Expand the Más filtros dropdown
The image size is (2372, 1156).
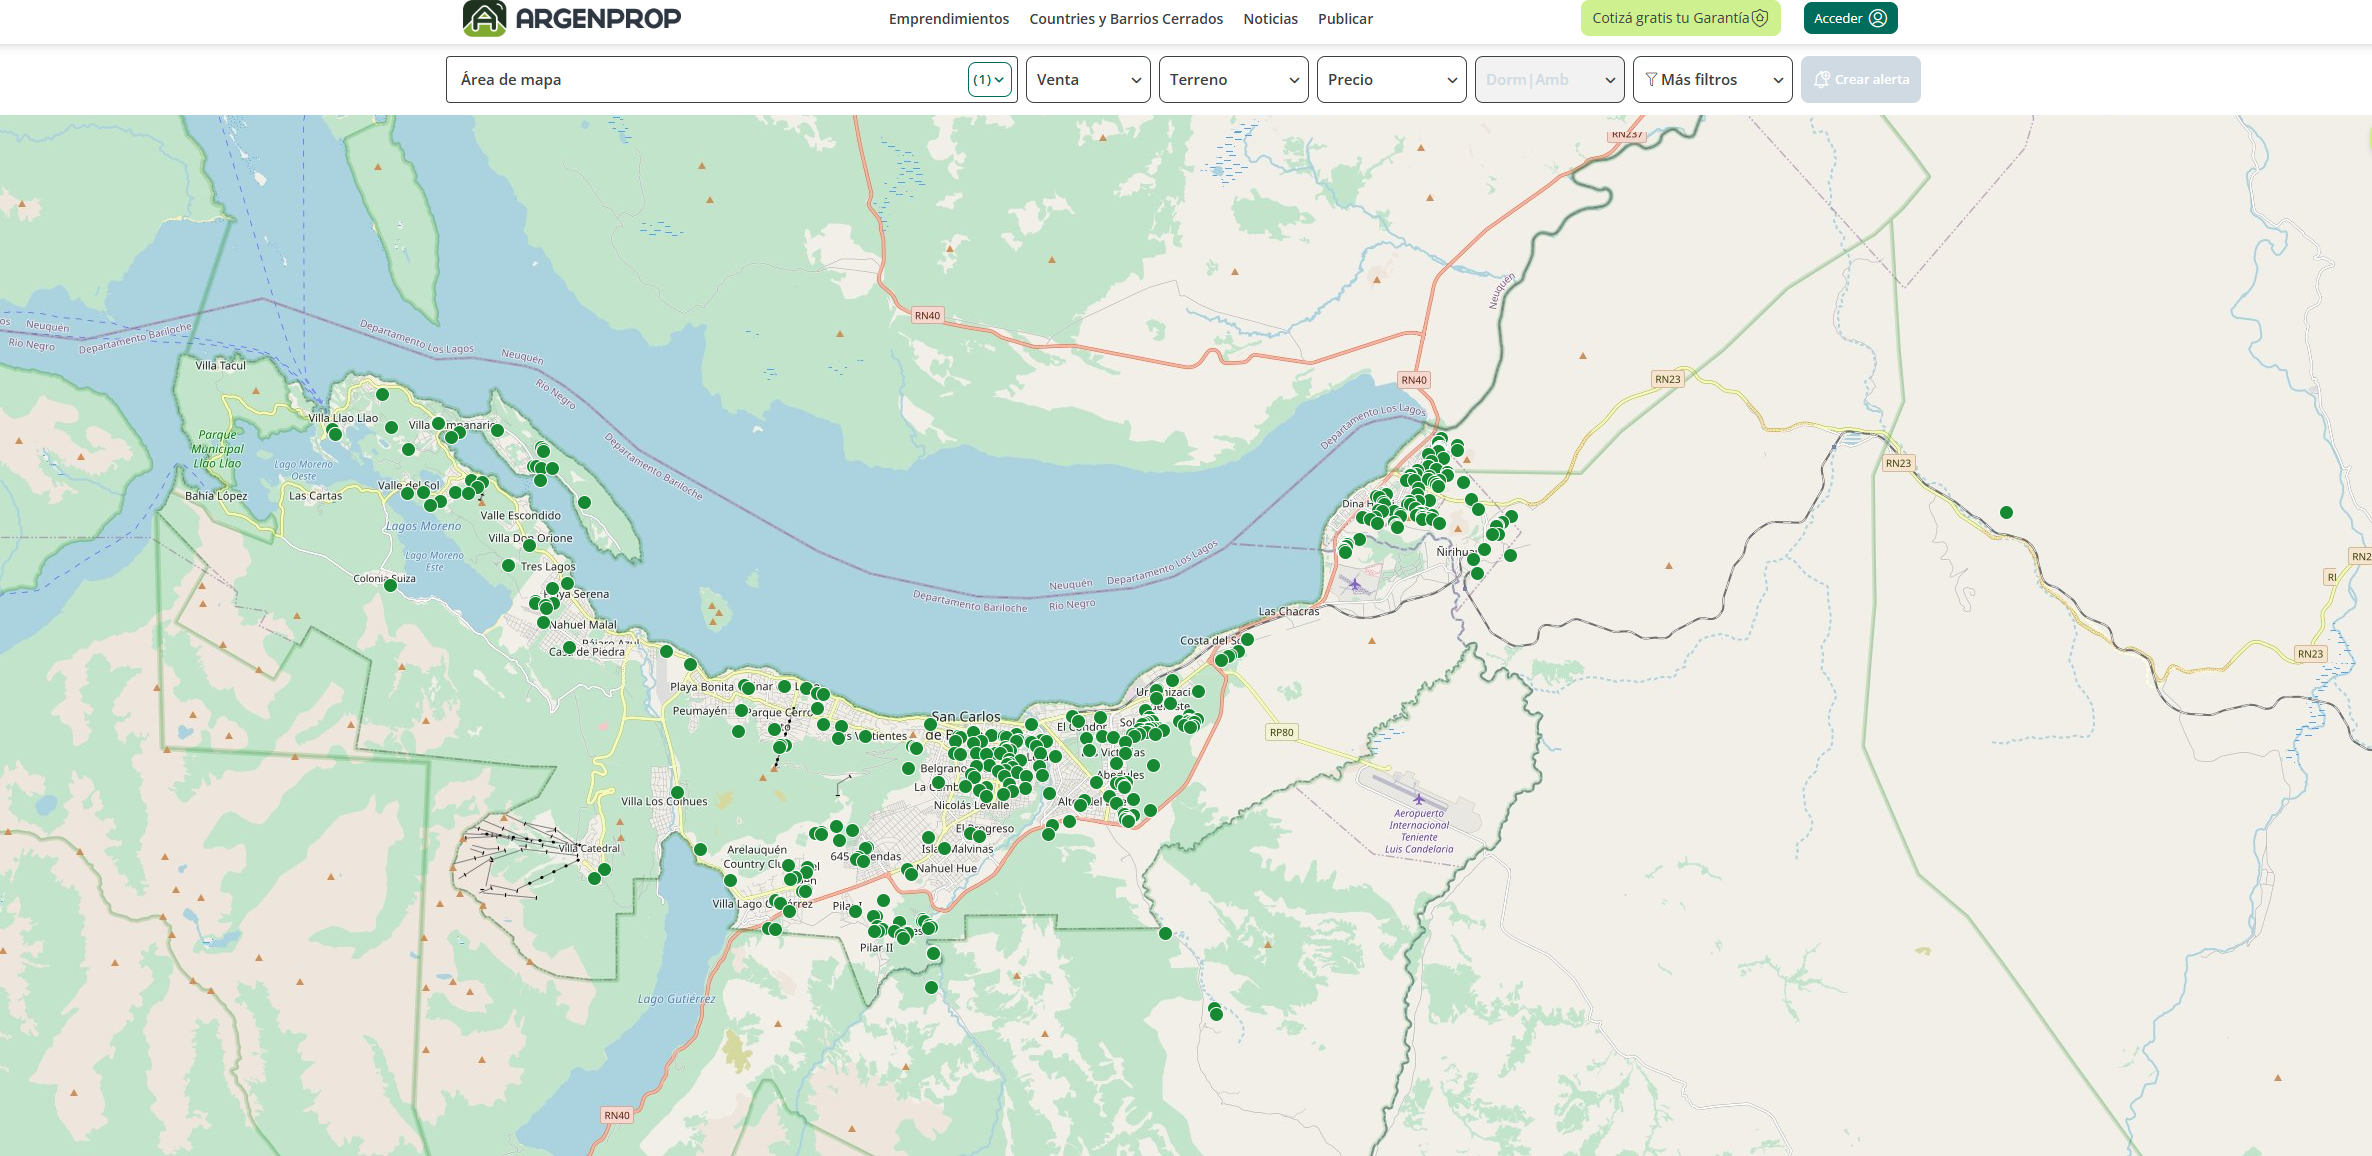[1711, 80]
